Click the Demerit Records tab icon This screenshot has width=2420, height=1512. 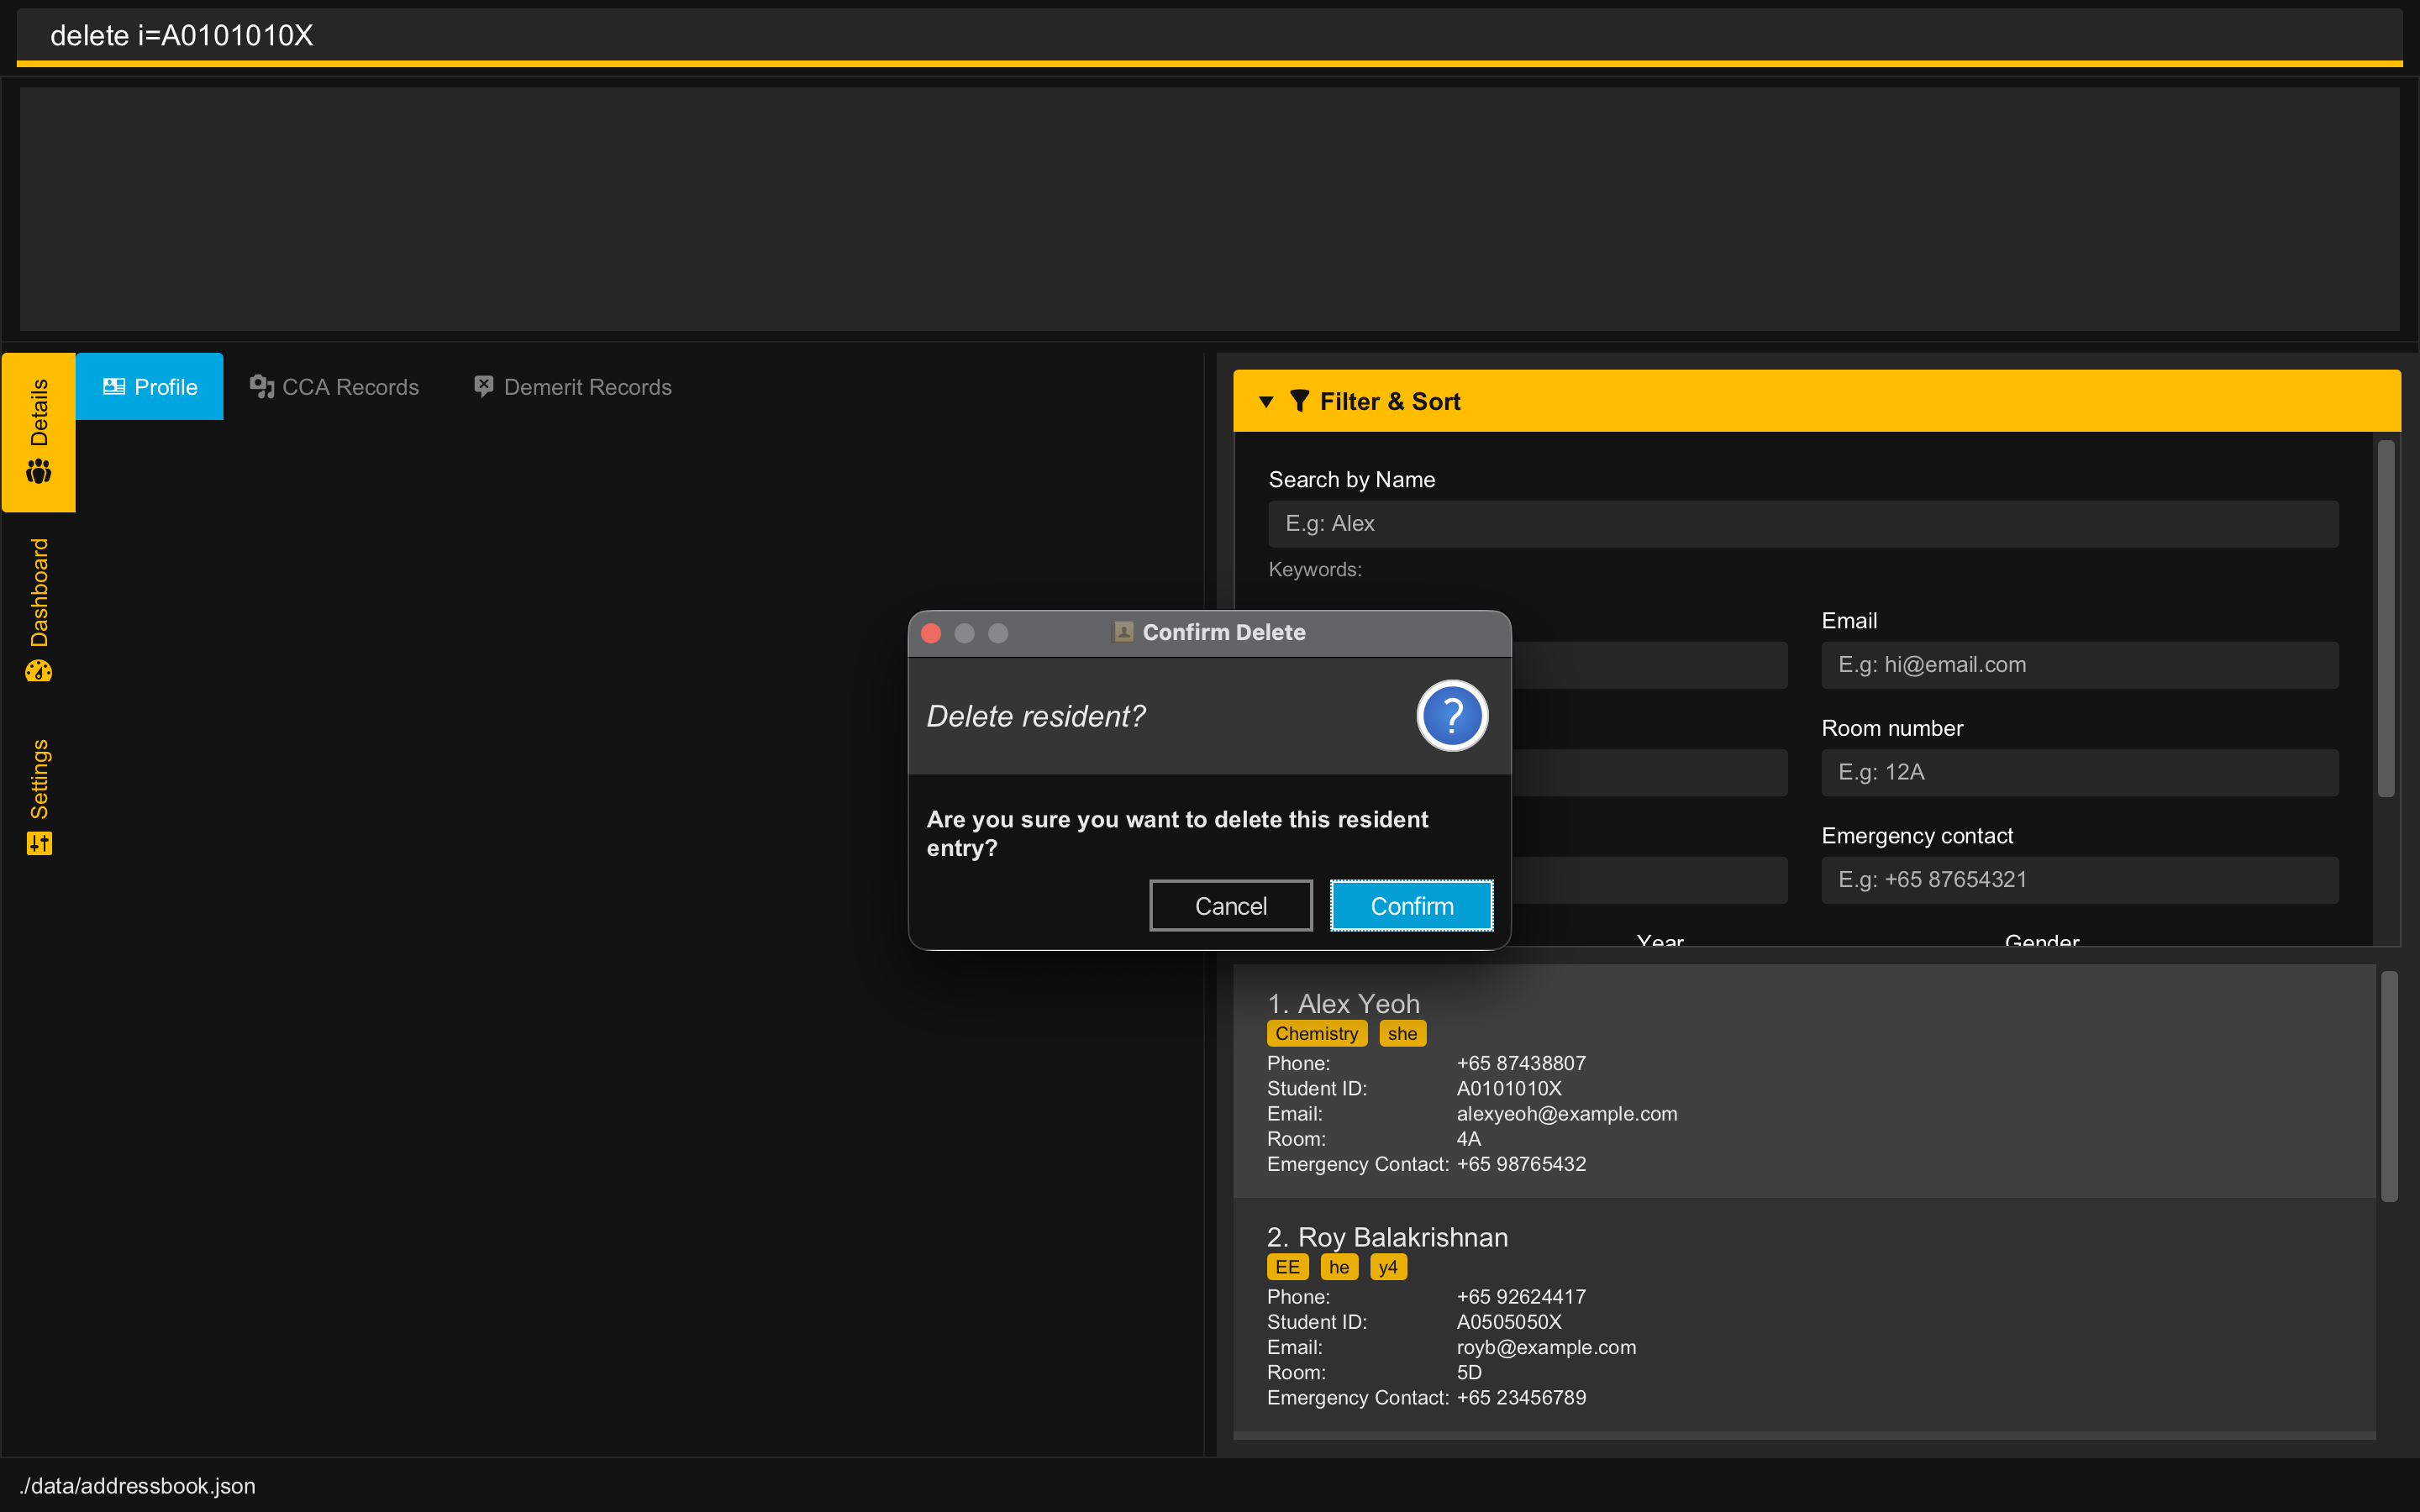484,387
